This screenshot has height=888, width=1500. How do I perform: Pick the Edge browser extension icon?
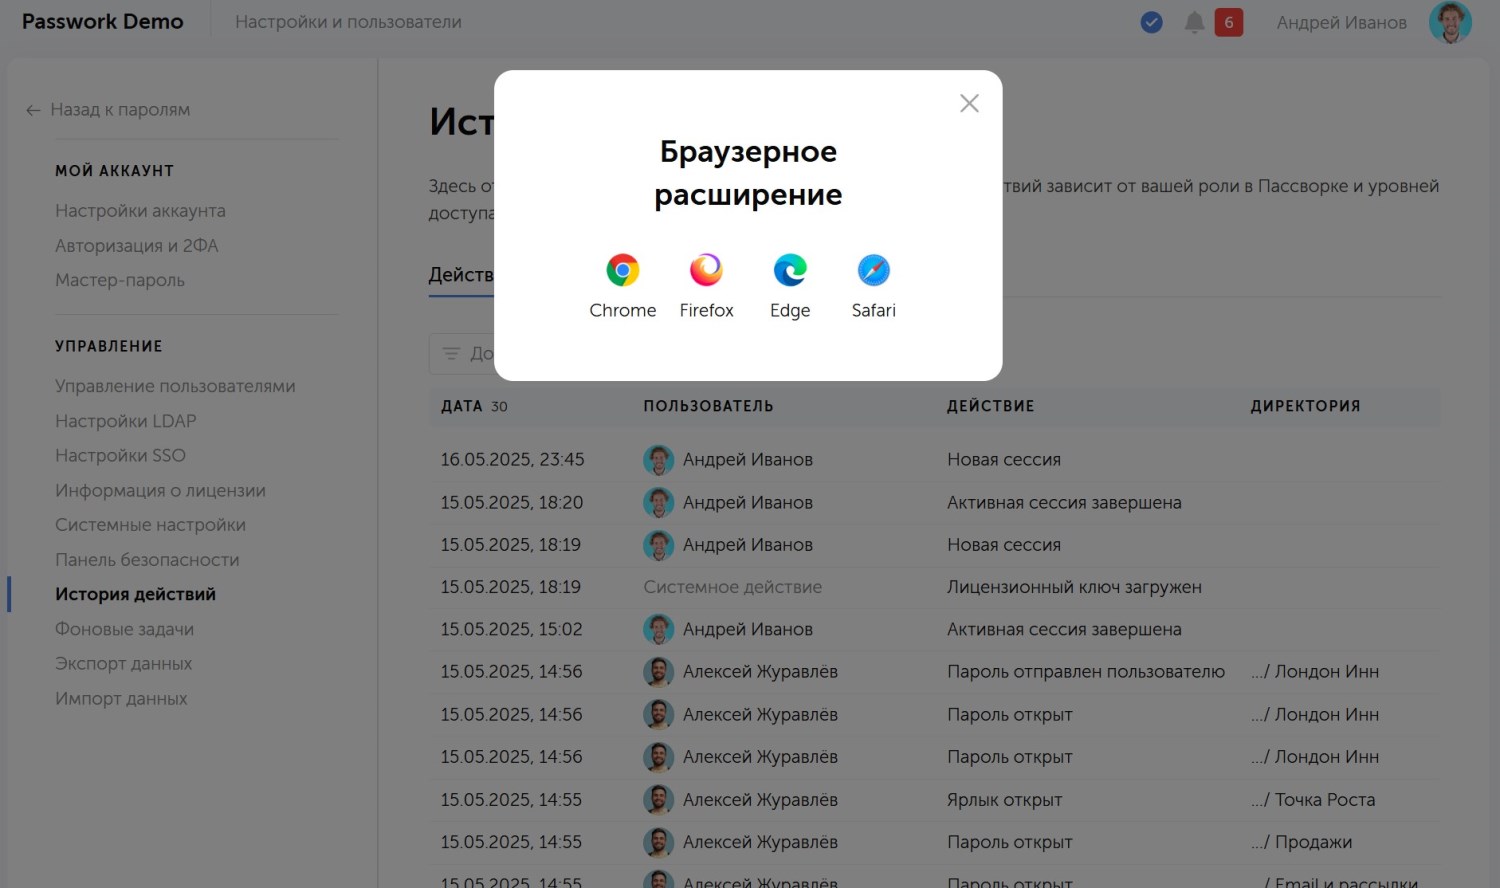point(790,270)
